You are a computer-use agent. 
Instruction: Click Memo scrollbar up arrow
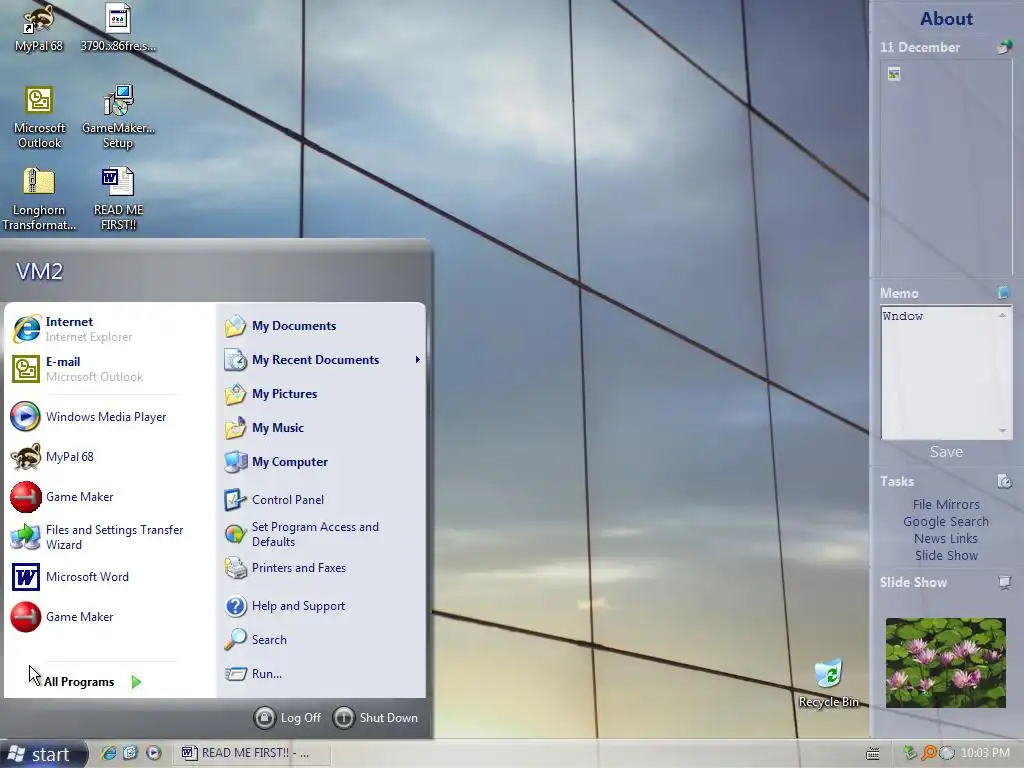[1002, 315]
